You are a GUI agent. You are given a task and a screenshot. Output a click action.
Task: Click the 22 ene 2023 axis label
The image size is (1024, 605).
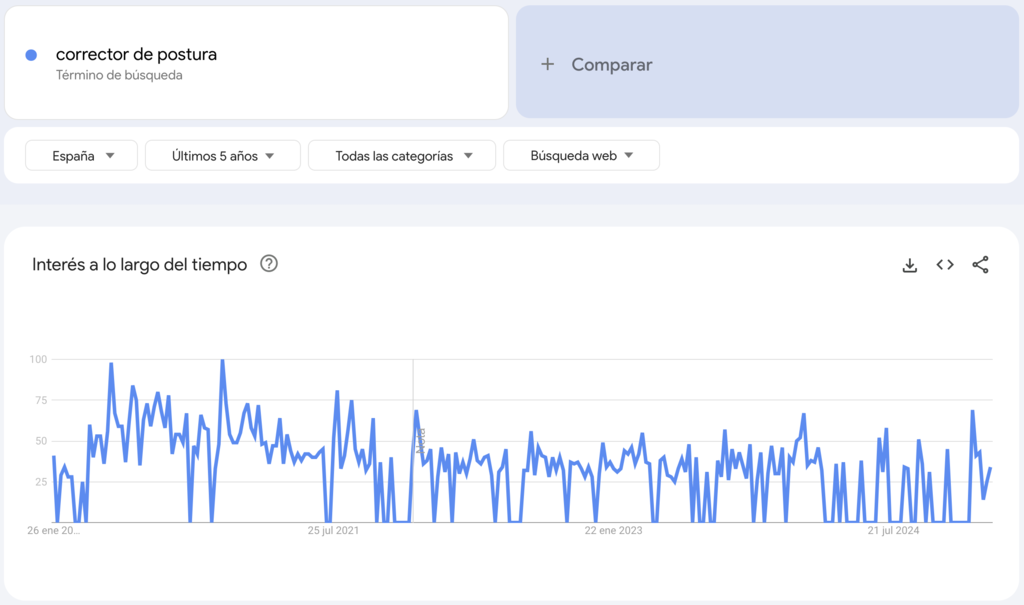click(611, 531)
